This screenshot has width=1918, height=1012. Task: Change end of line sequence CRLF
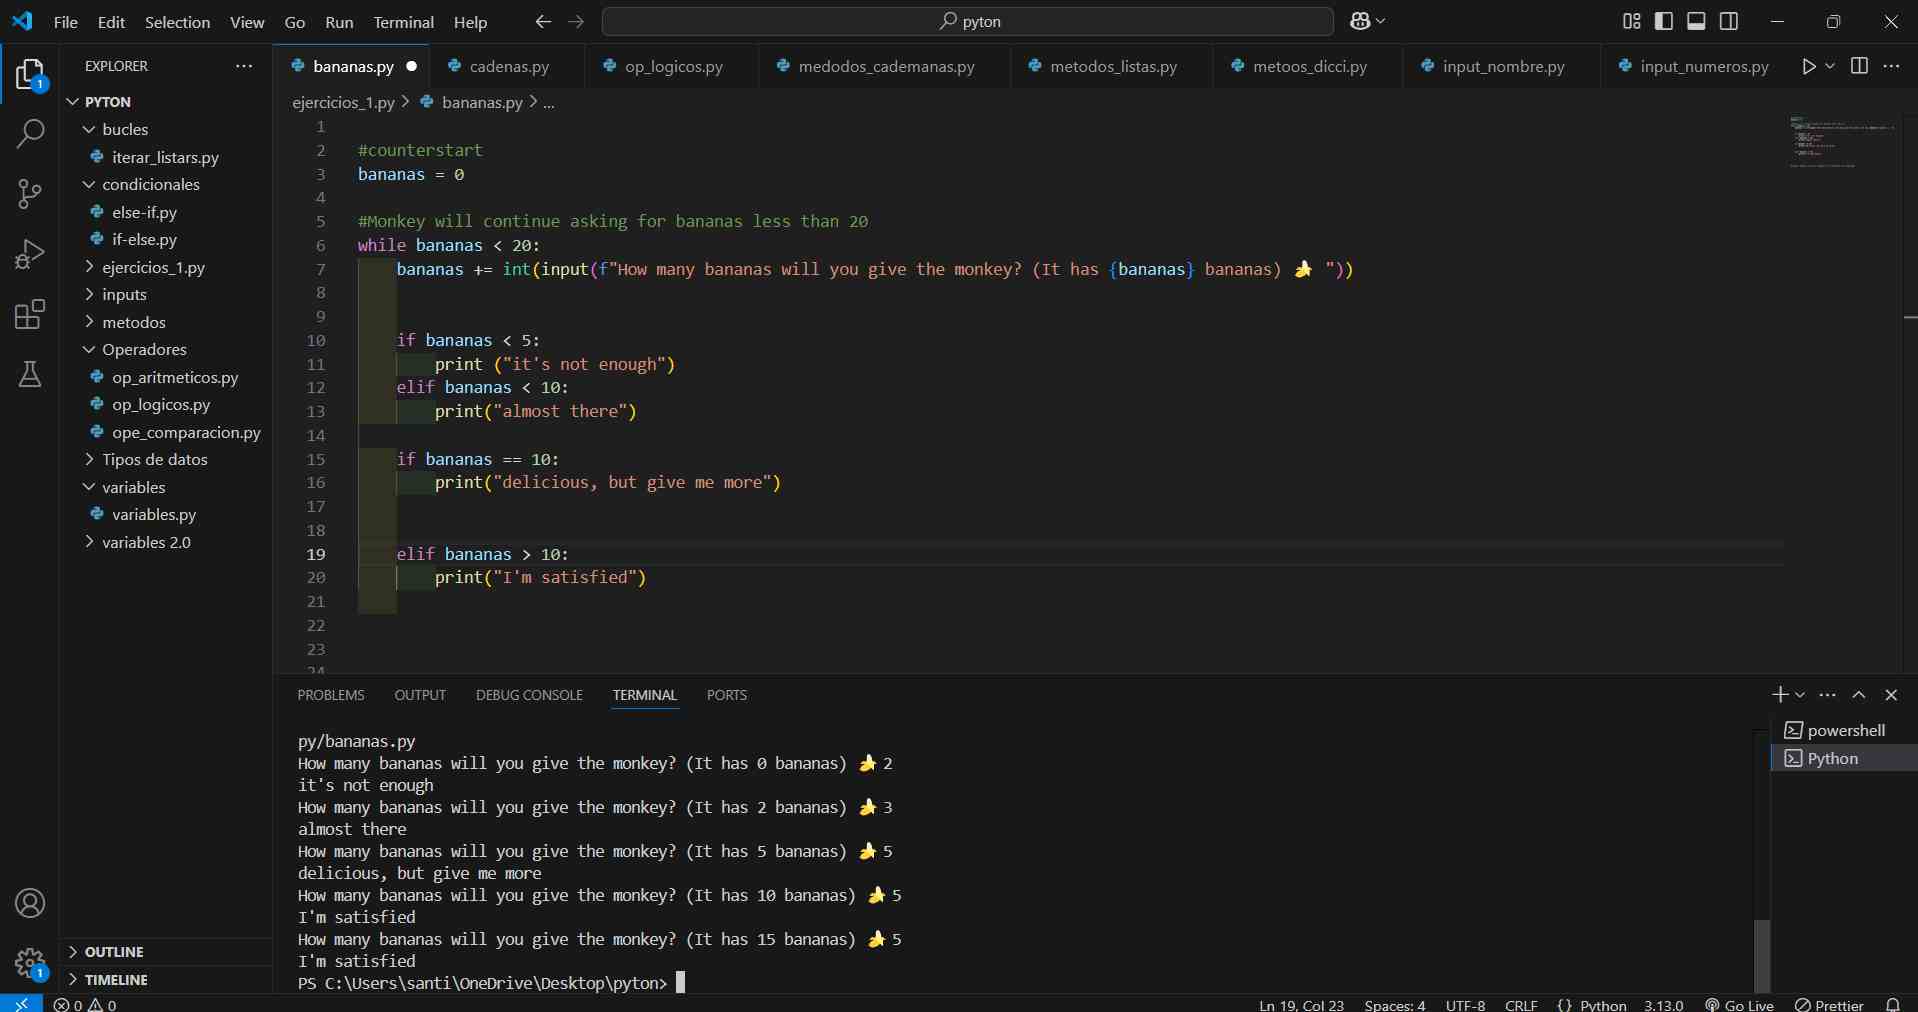click(x=1521, y=1005)
